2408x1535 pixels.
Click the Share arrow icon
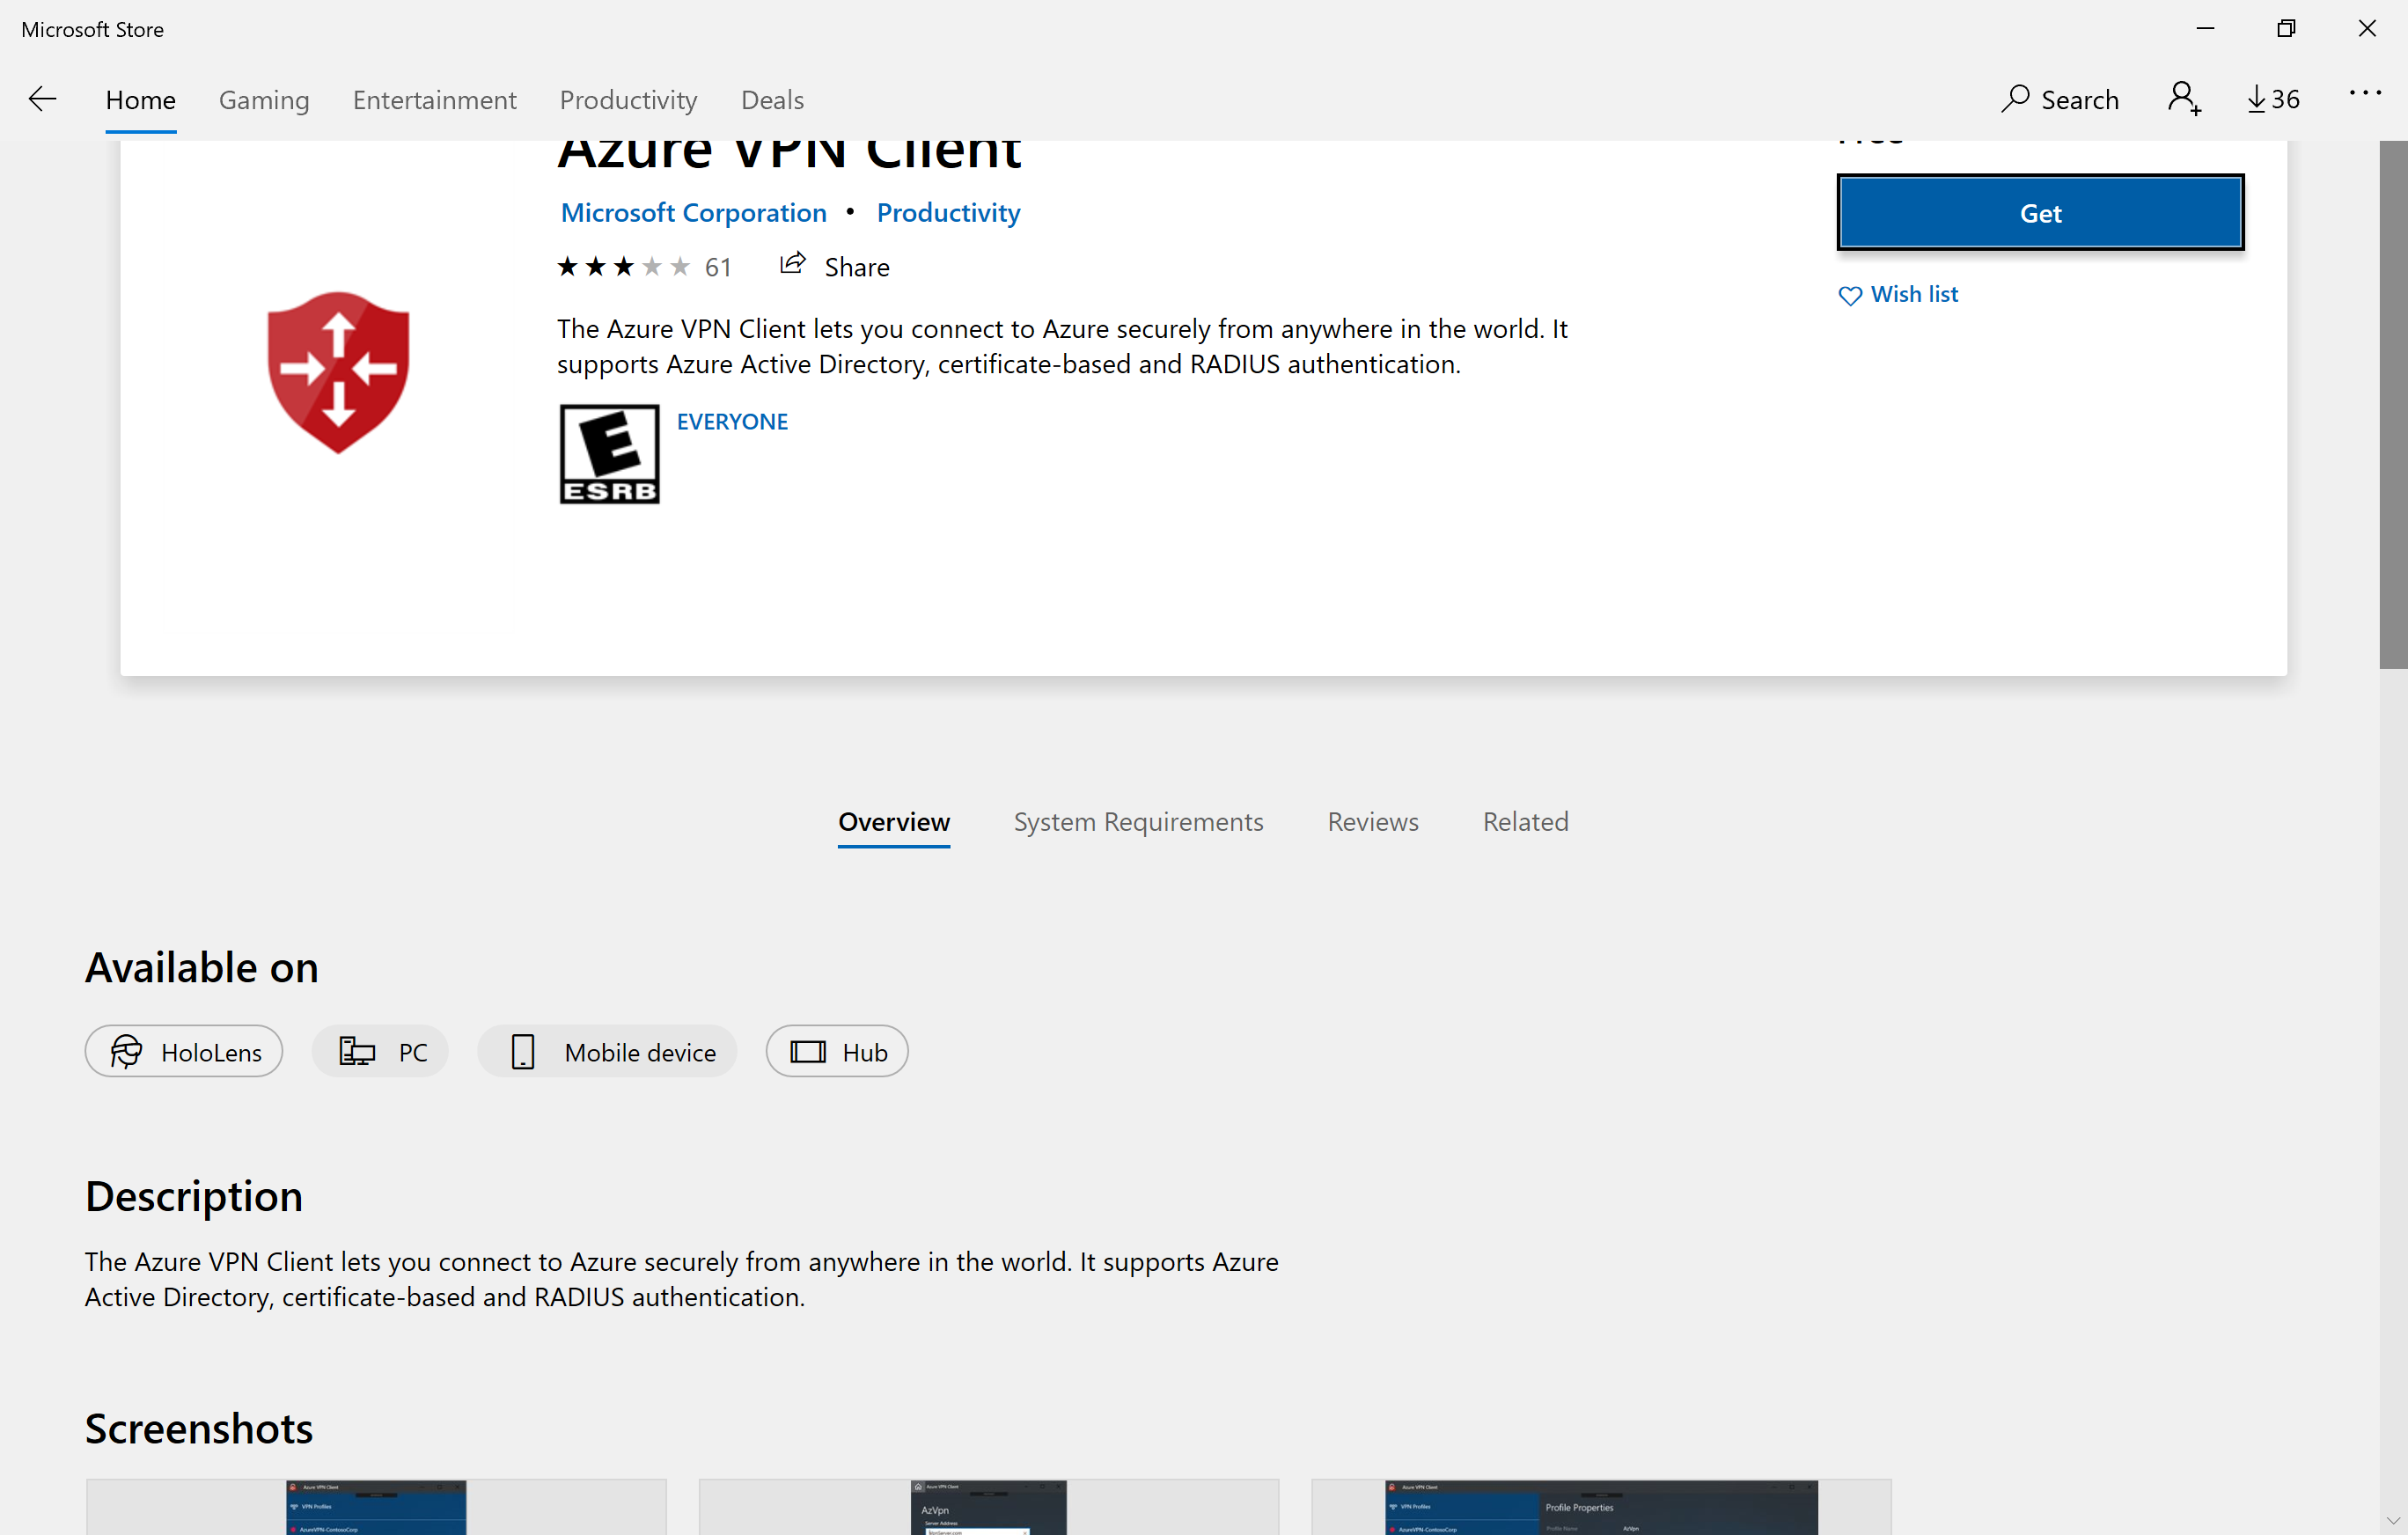(792, 264)
